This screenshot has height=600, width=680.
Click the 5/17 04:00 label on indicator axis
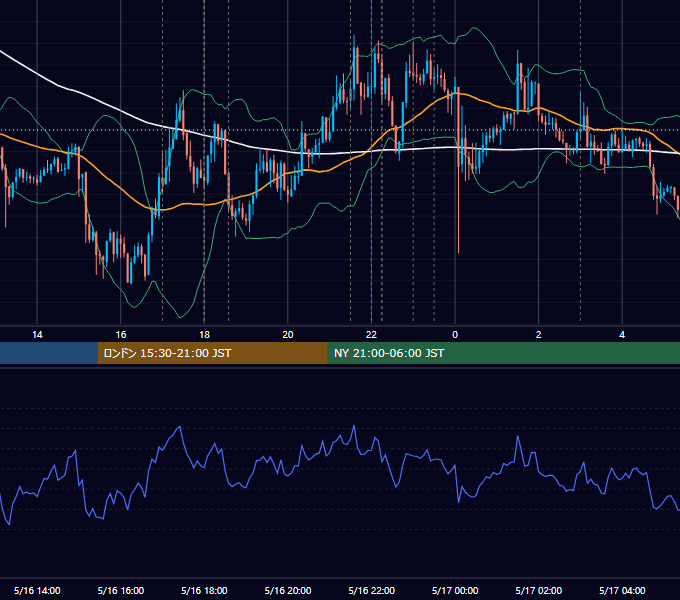(x=622, y=590)
